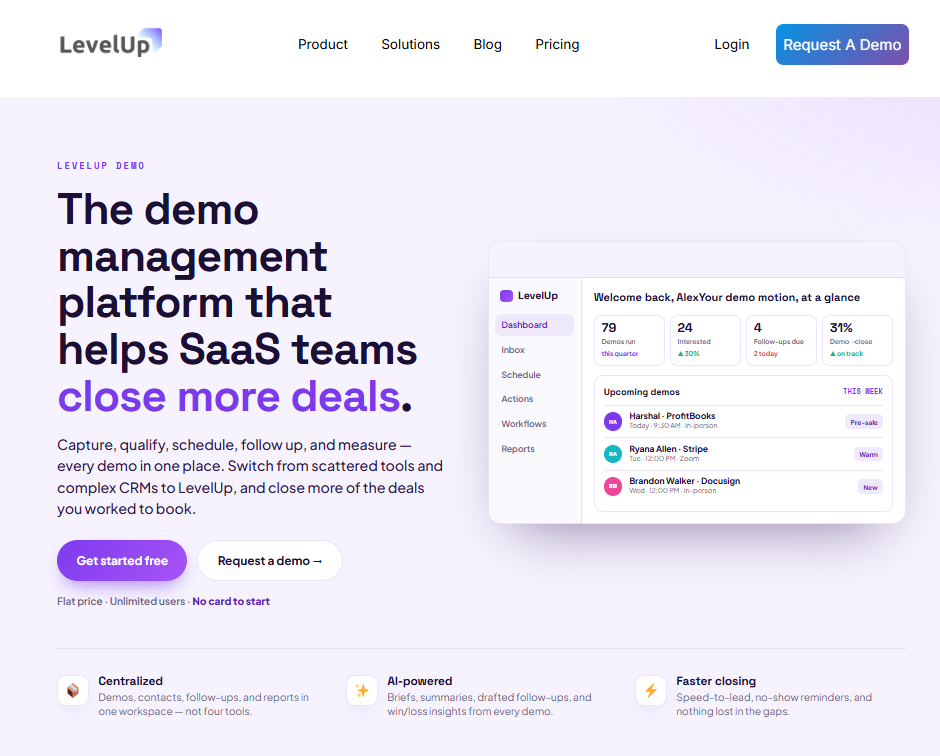The height and width of the screenshot is (756, 940).
Task: Open Schedule in the preview sidebar
Action: tap(521, 375)
